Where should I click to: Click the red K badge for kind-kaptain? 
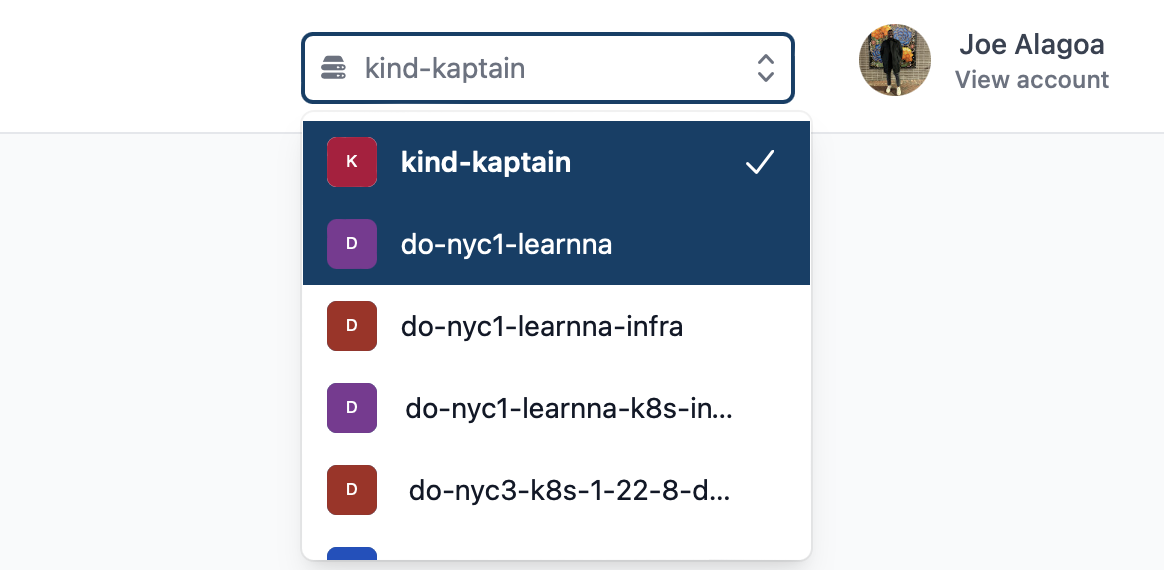click(x=352, y=162)
